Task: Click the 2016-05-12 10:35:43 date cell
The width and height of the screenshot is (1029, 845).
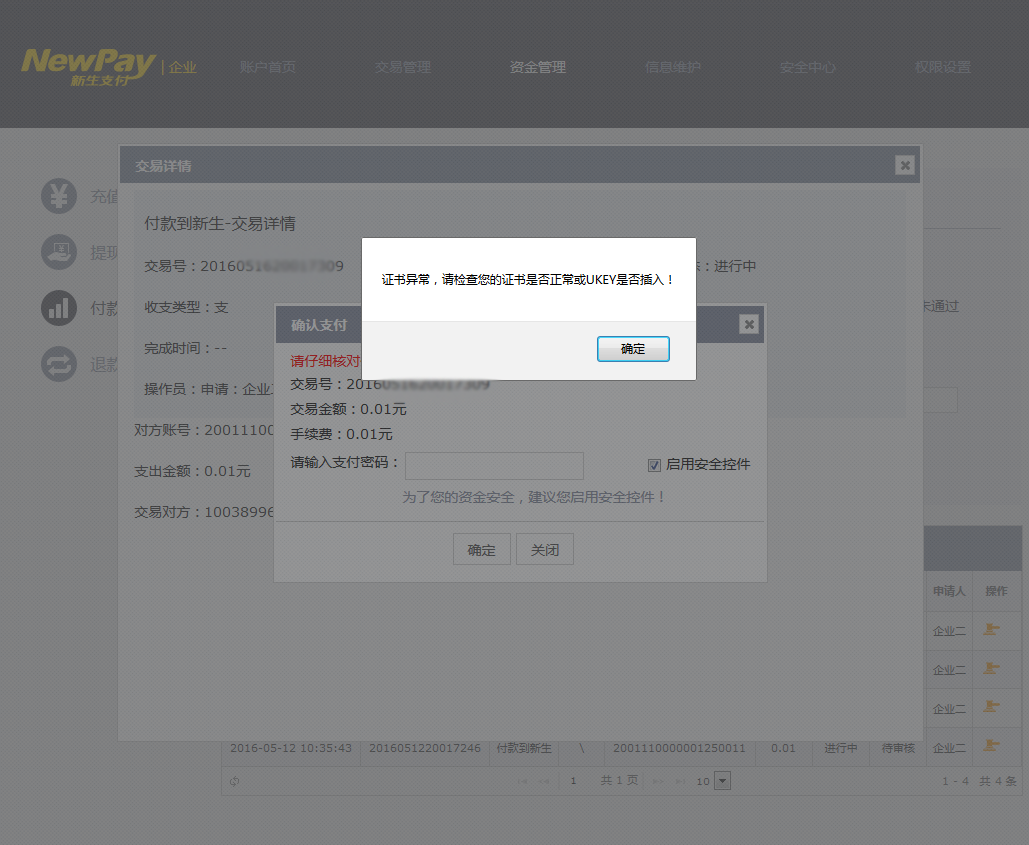Action: tap(291, 748)
